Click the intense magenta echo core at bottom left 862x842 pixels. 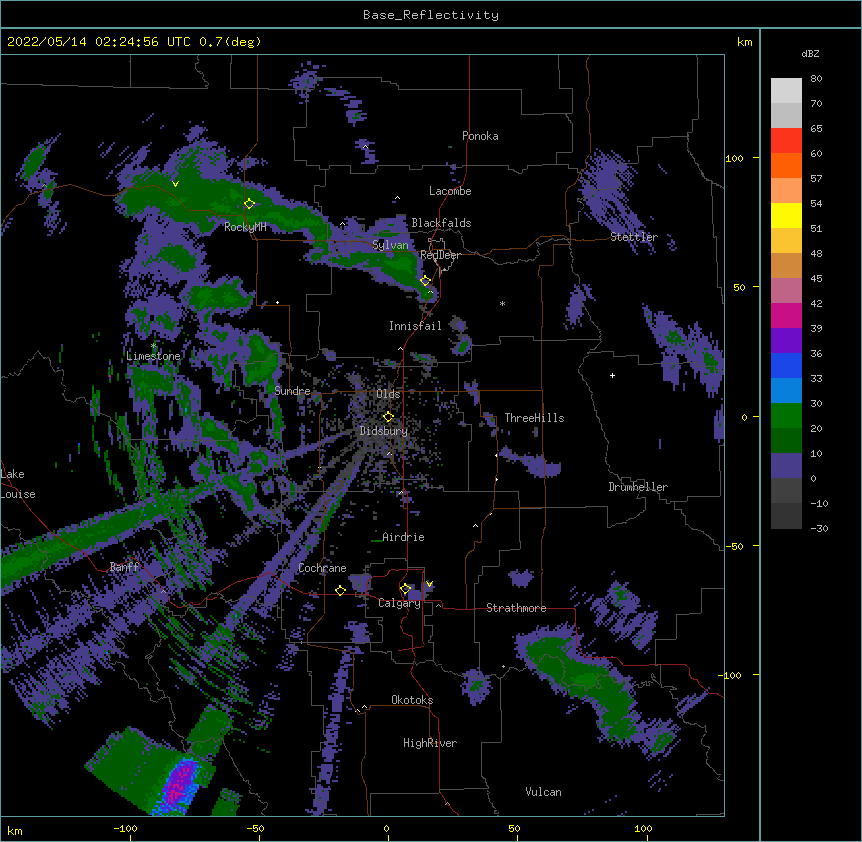[x=179, y=786]
